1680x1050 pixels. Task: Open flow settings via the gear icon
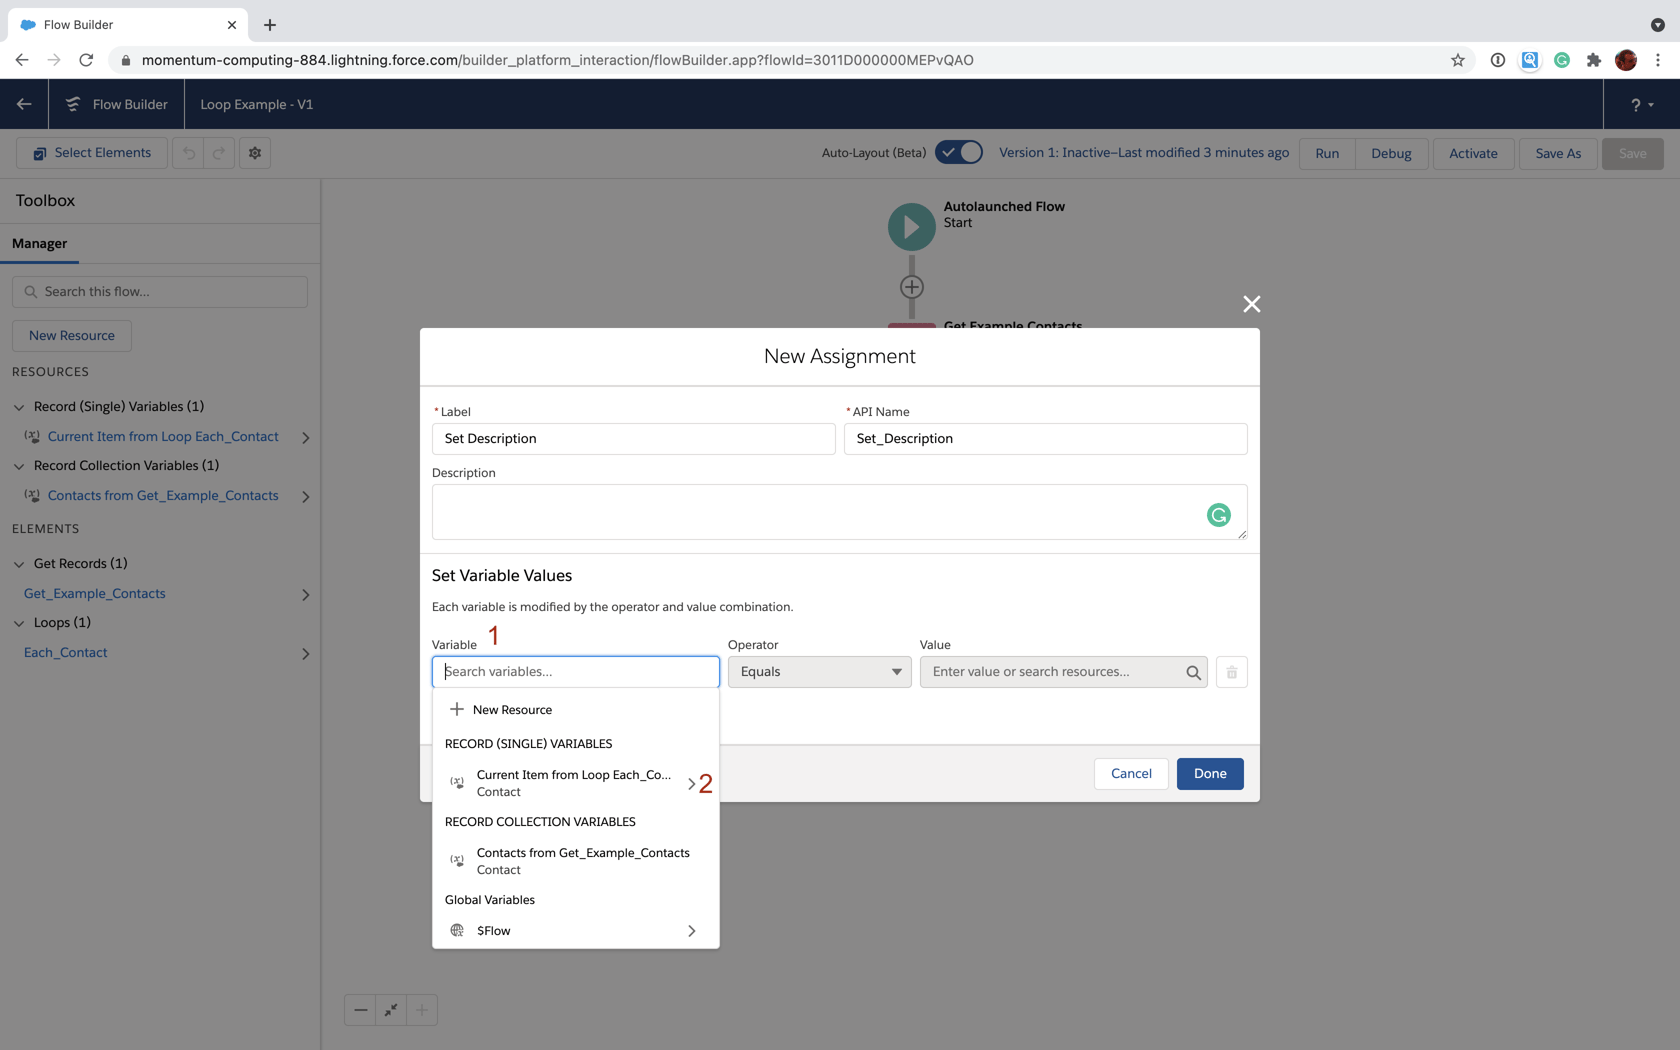255,152
